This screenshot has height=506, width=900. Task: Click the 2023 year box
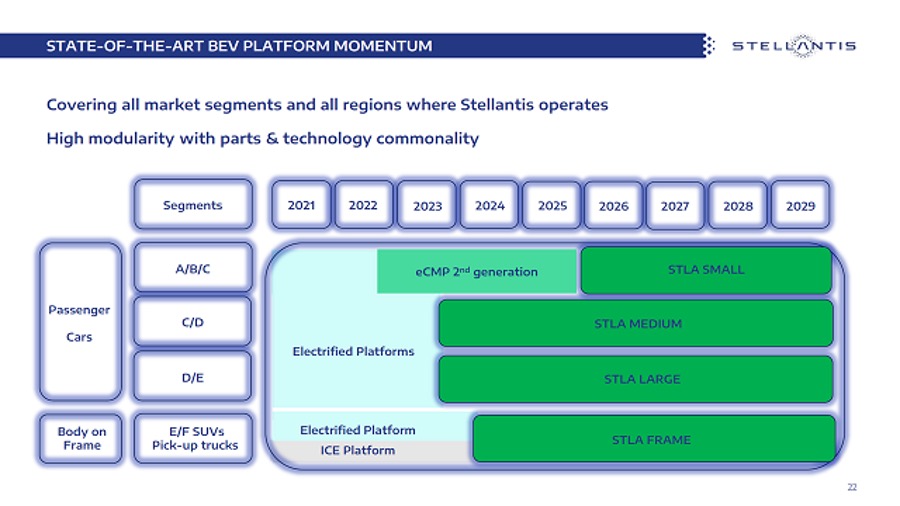coord(427,206)
